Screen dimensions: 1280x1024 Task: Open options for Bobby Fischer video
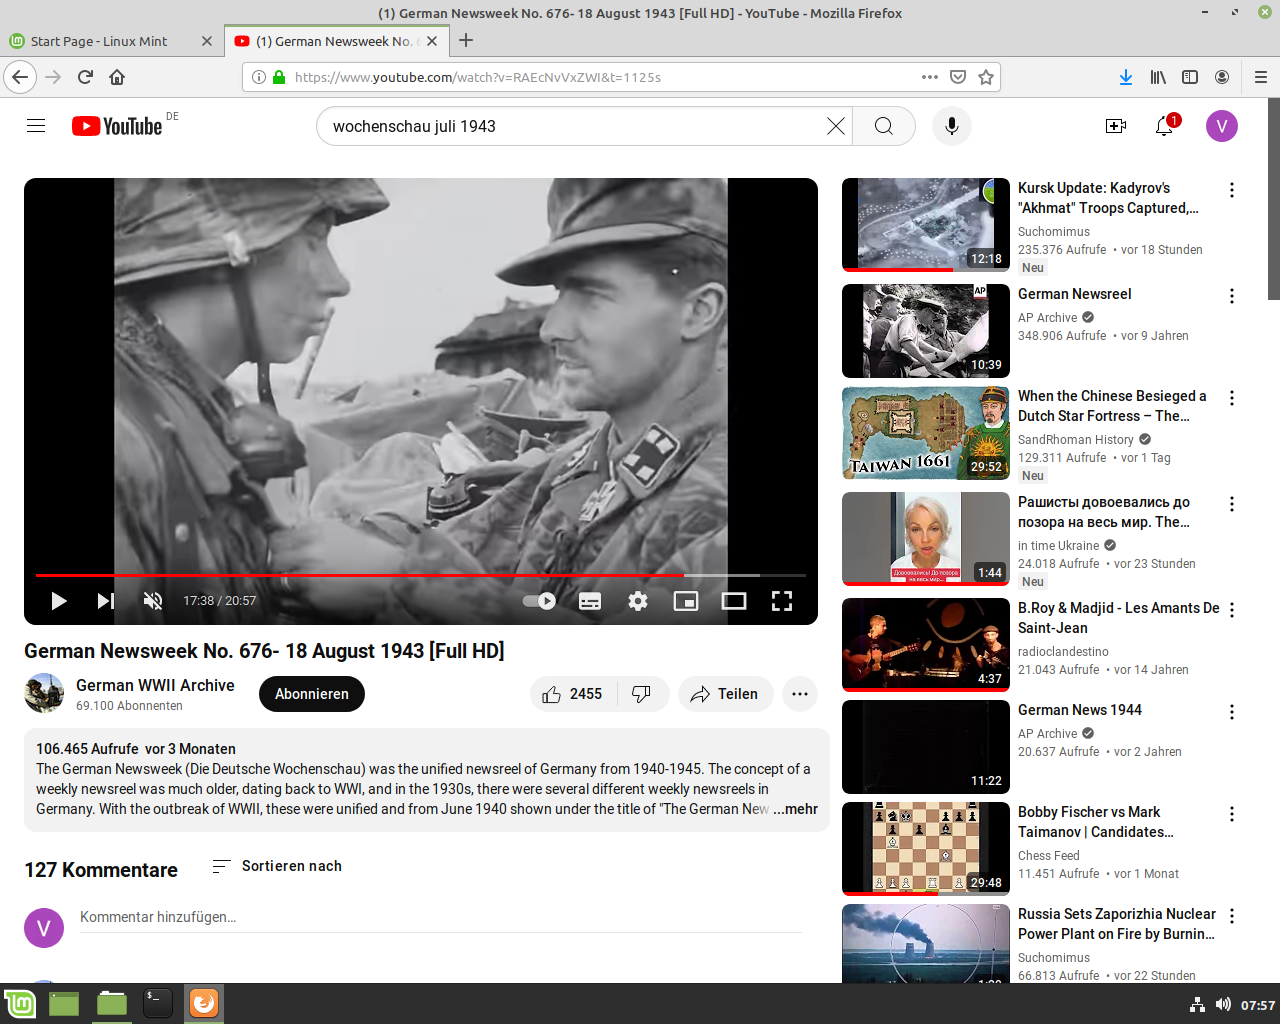click(x=1232, y=814)
